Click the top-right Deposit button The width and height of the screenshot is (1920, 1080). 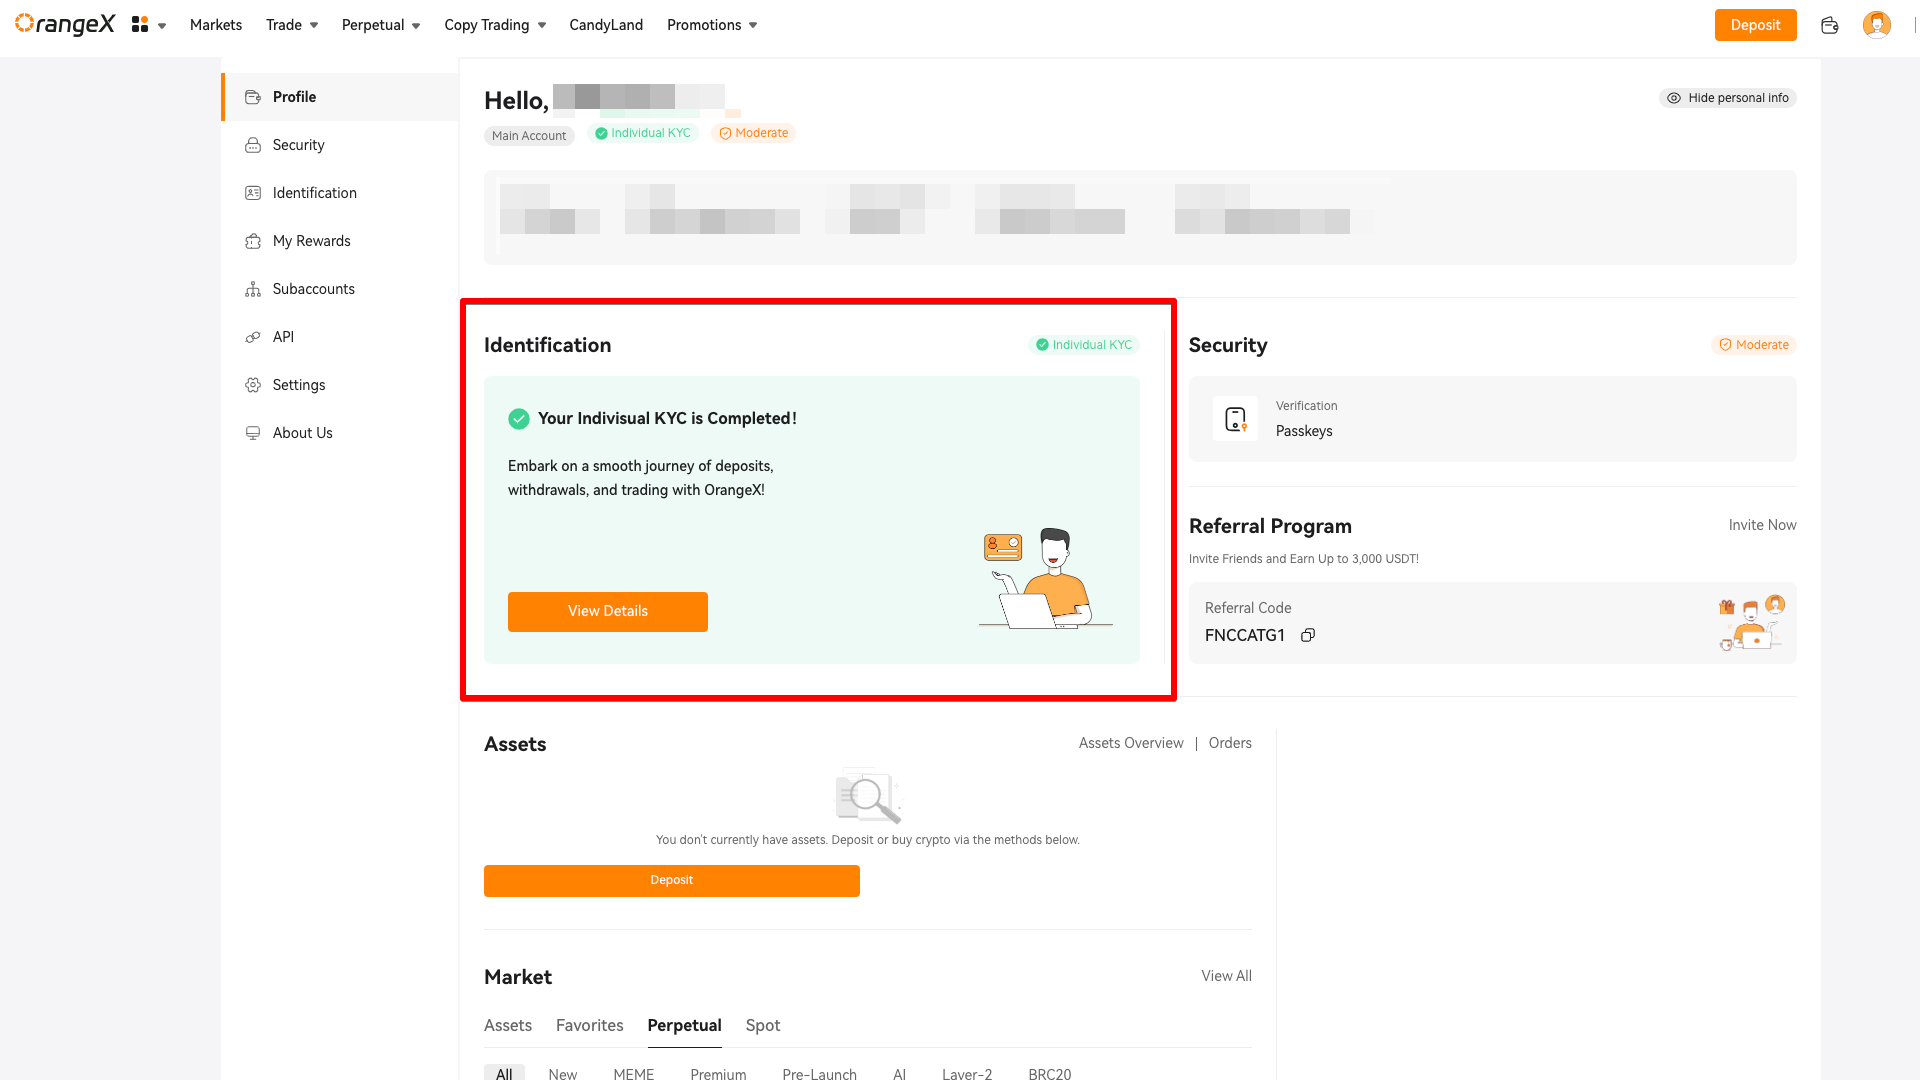1756,25
